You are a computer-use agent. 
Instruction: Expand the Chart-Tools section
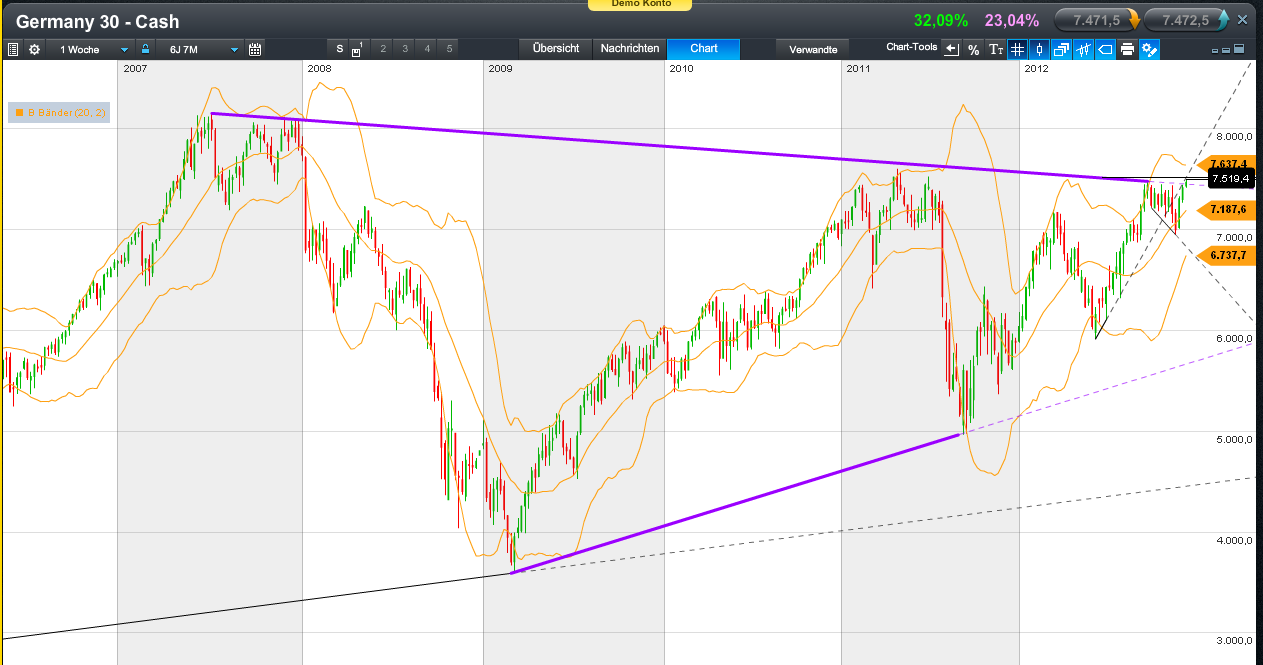point(912,48)
